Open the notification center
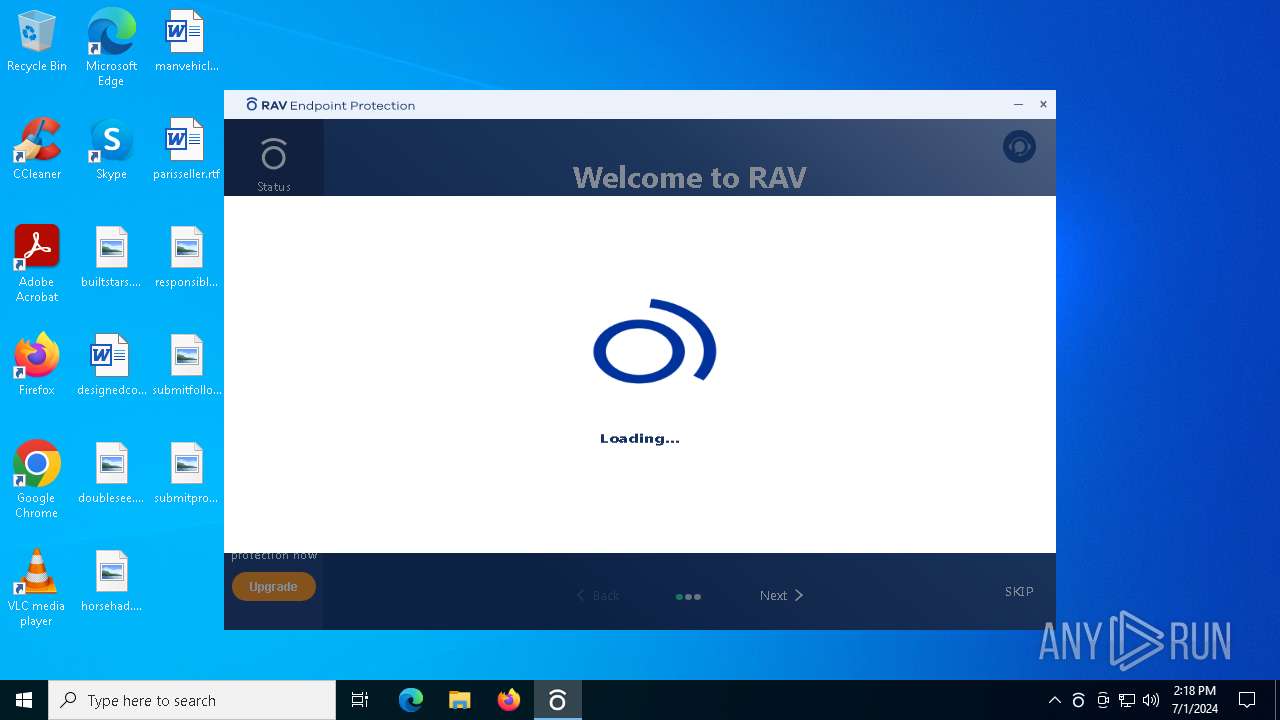Screen dimensions: 1280x720 click(x=1247, y=700)
